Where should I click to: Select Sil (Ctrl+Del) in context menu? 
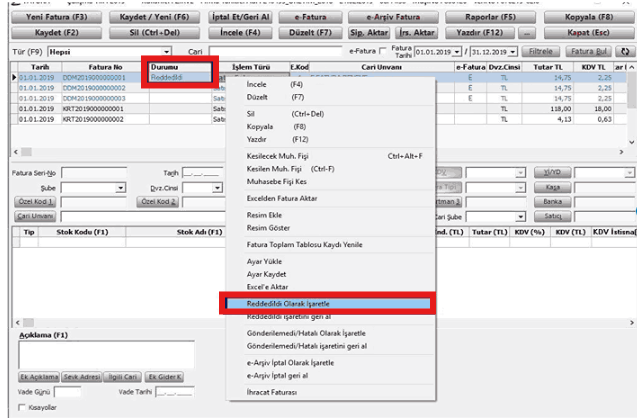[x=331, y=114]
